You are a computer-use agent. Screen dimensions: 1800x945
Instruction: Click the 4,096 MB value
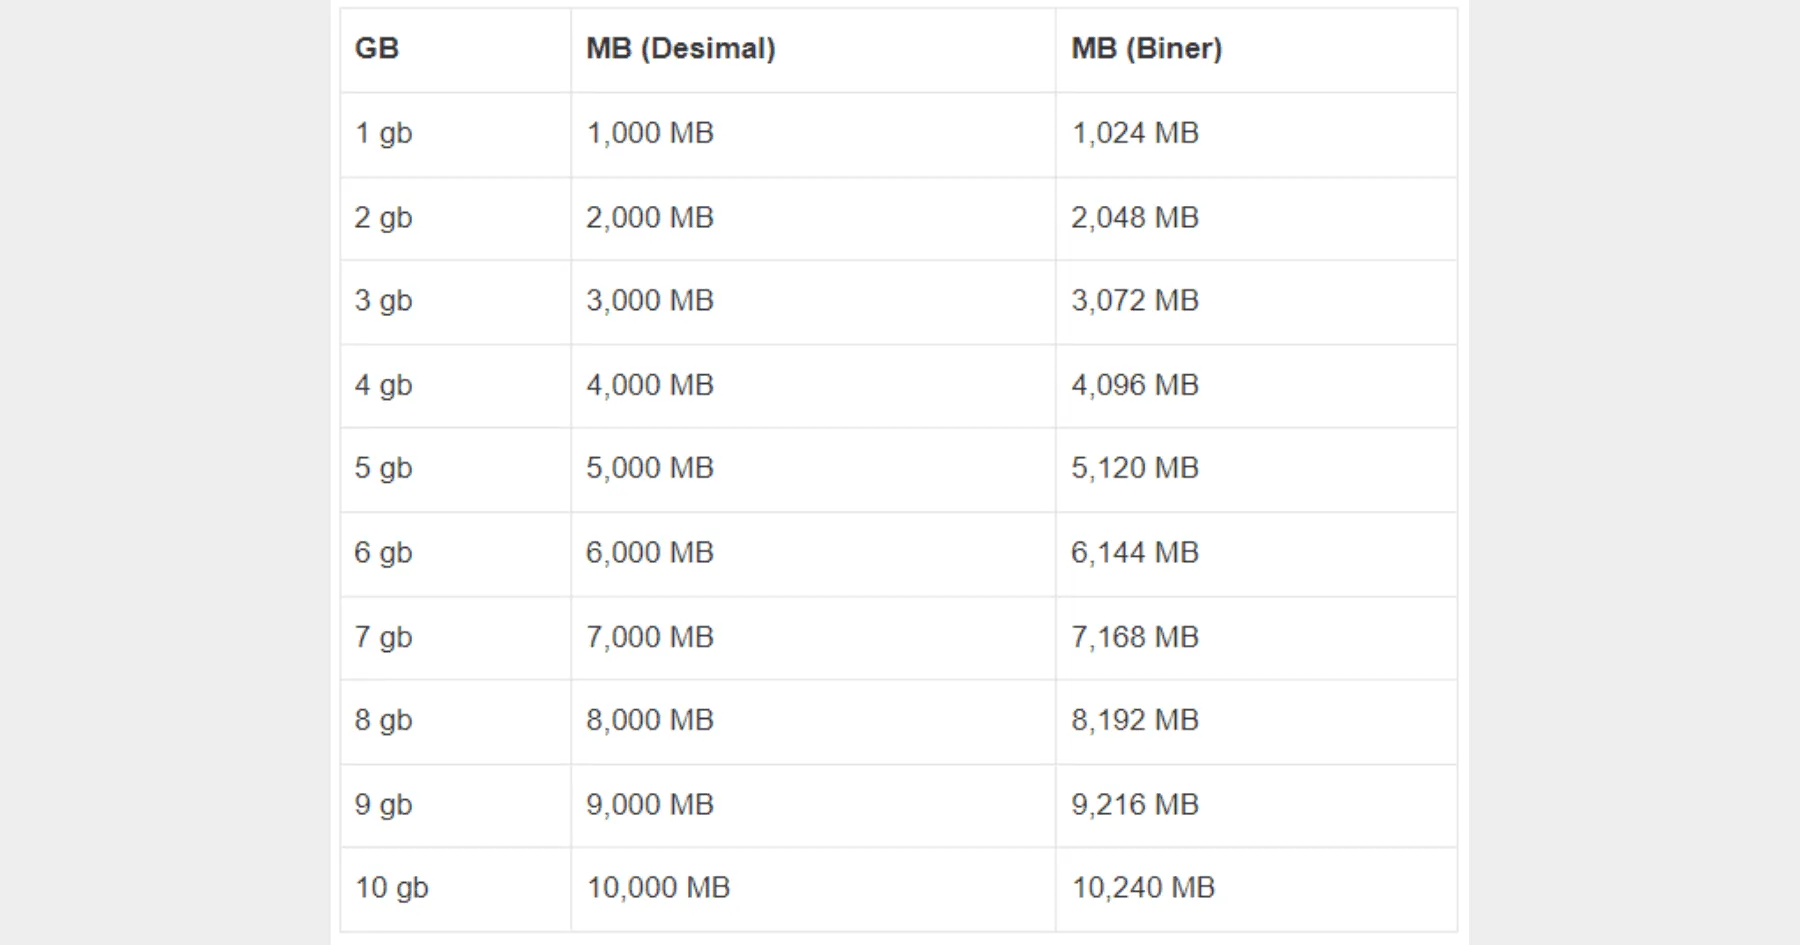(1135, 385)
